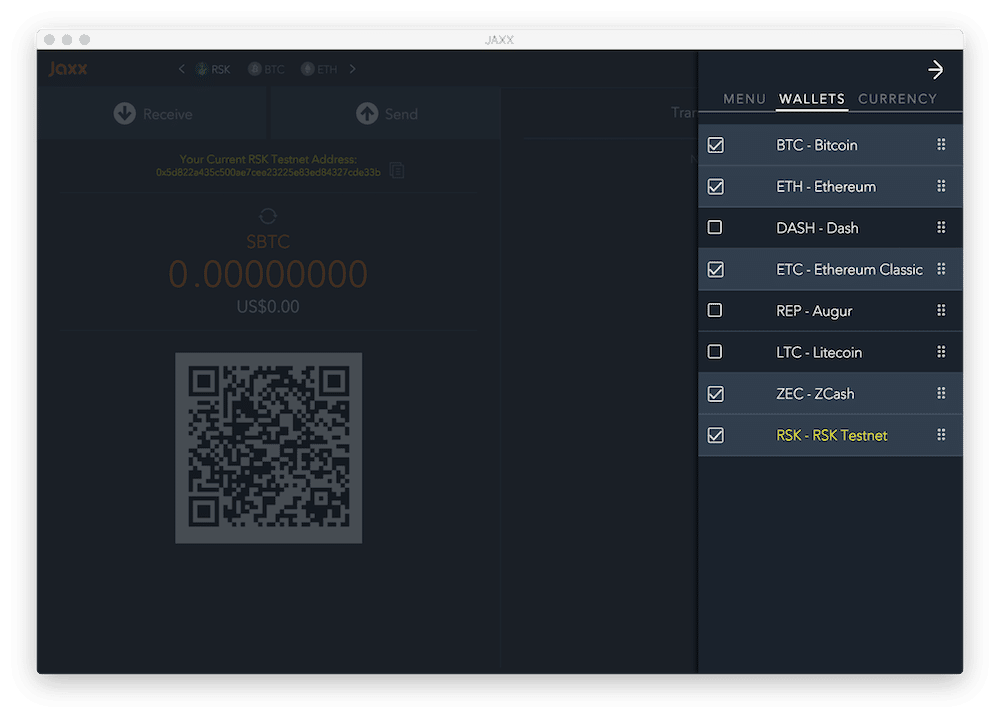This screenshot has height=718, width=1000.
Task: Click the US$0.00 fiat value
Action: coord(268,307)
